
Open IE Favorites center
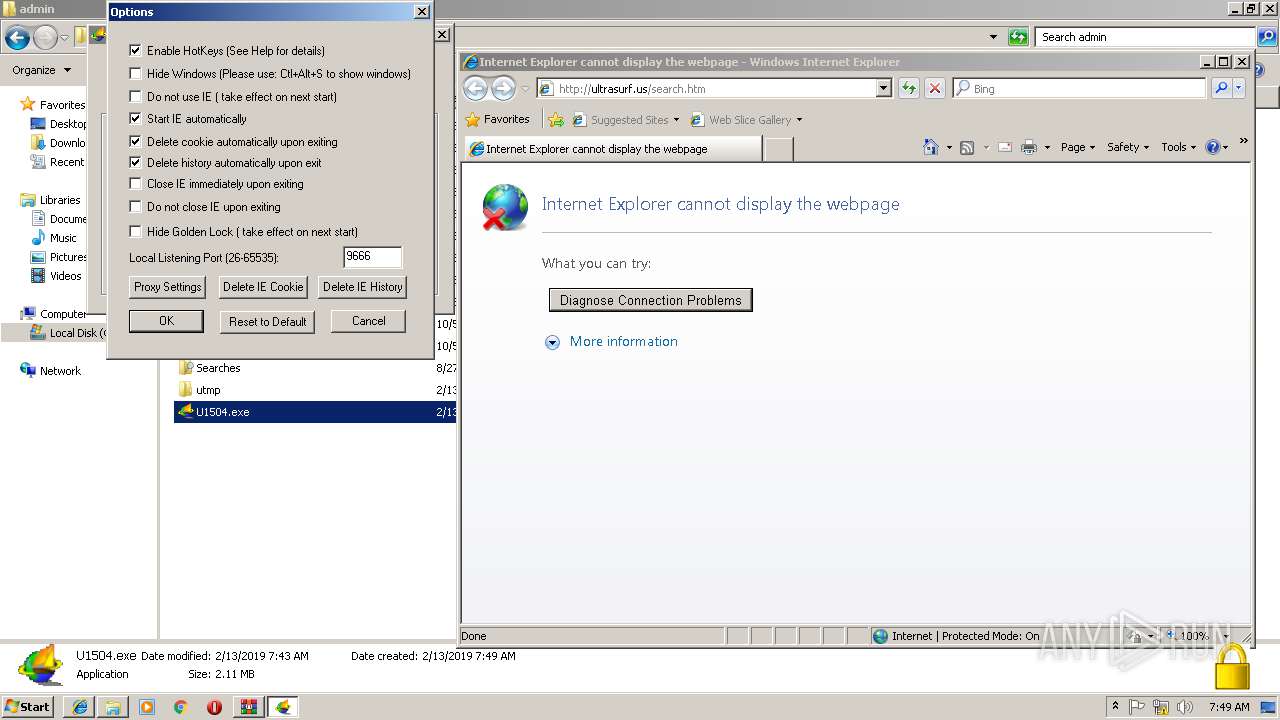[x=498, y=119]
